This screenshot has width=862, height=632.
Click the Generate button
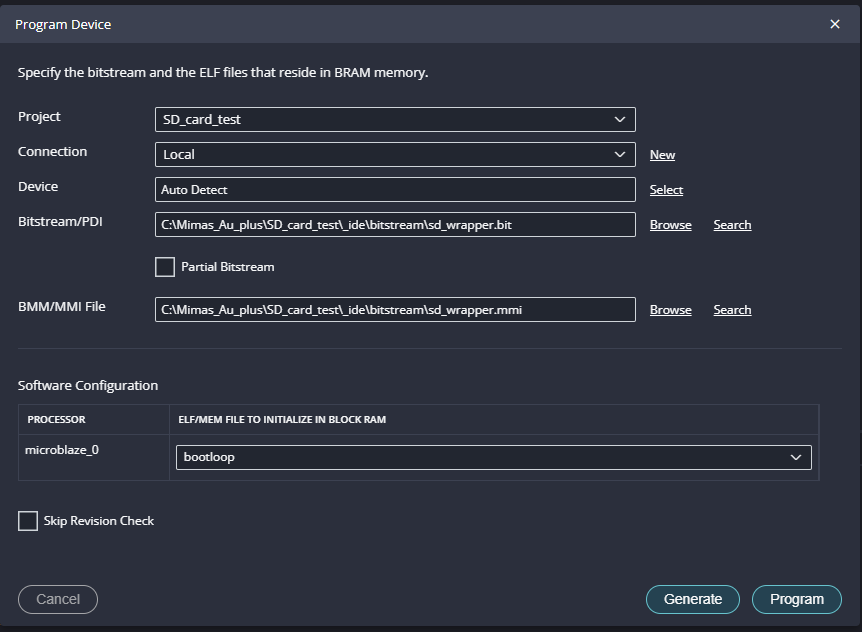693,599
